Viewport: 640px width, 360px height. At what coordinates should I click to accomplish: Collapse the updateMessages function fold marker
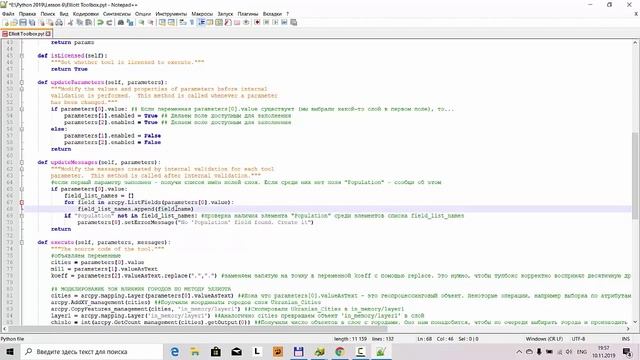click(x=22, y=162)
